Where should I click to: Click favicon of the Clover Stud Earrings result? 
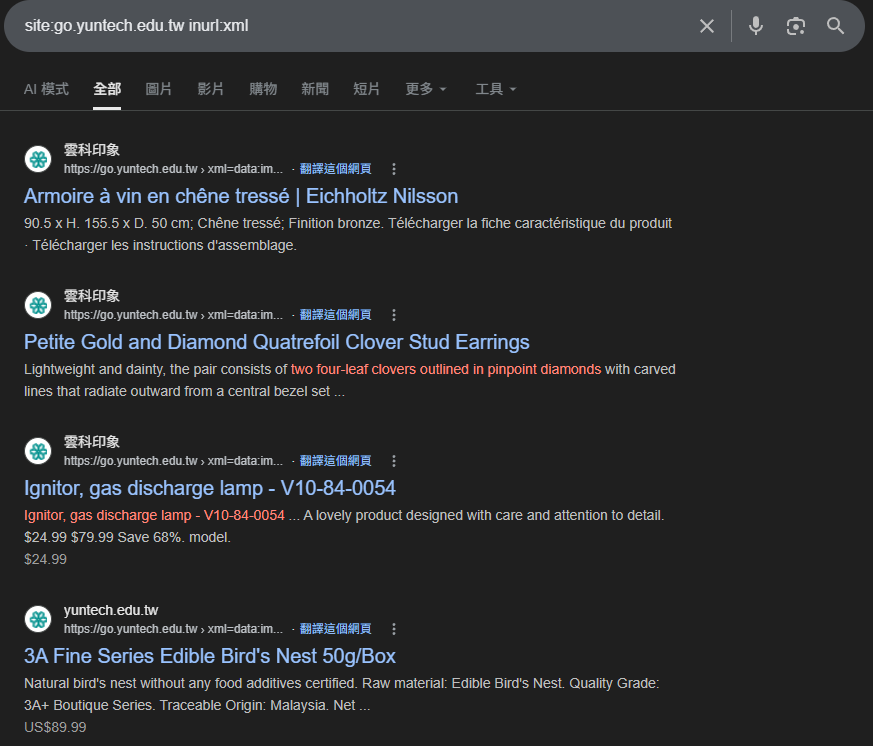[38, 305]
